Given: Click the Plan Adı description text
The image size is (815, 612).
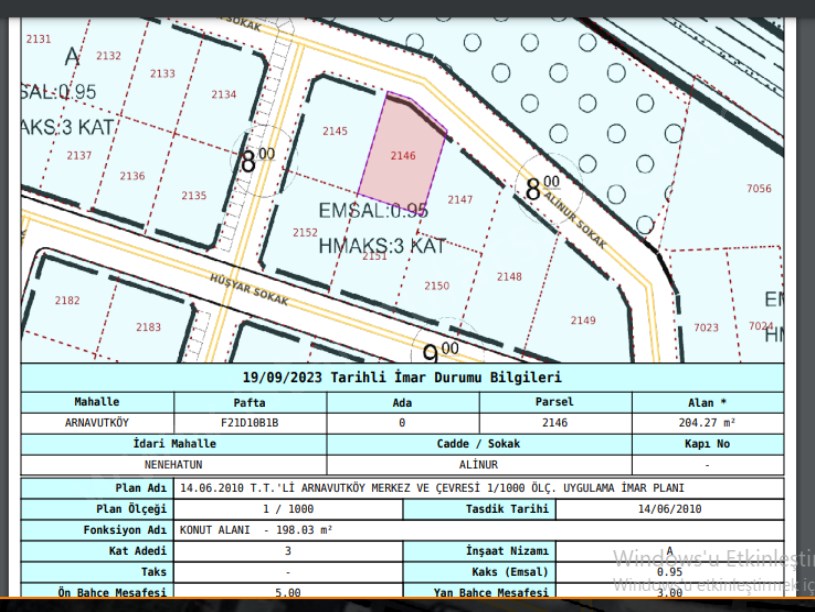Looking at the screenshot, I should (432, 489).
